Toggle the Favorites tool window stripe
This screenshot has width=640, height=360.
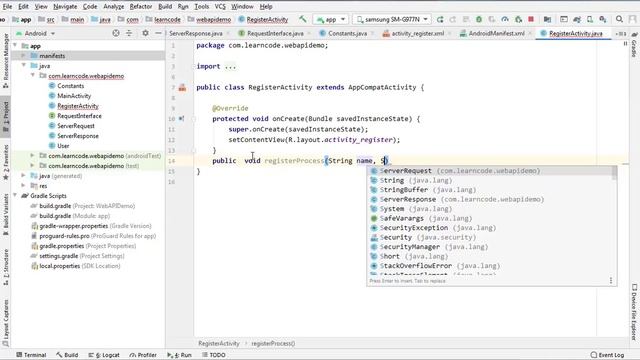click(6, 162)
